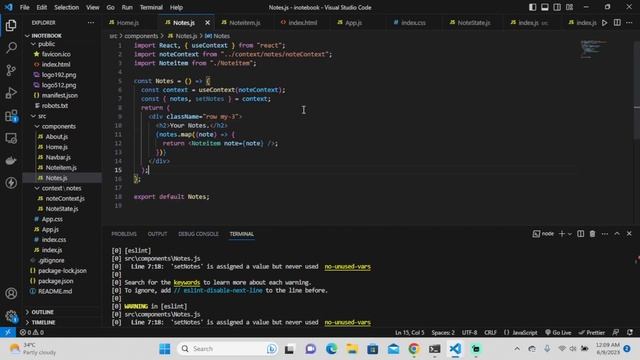Collapse the components folder

pyautogui.click(x=37, y=127)
